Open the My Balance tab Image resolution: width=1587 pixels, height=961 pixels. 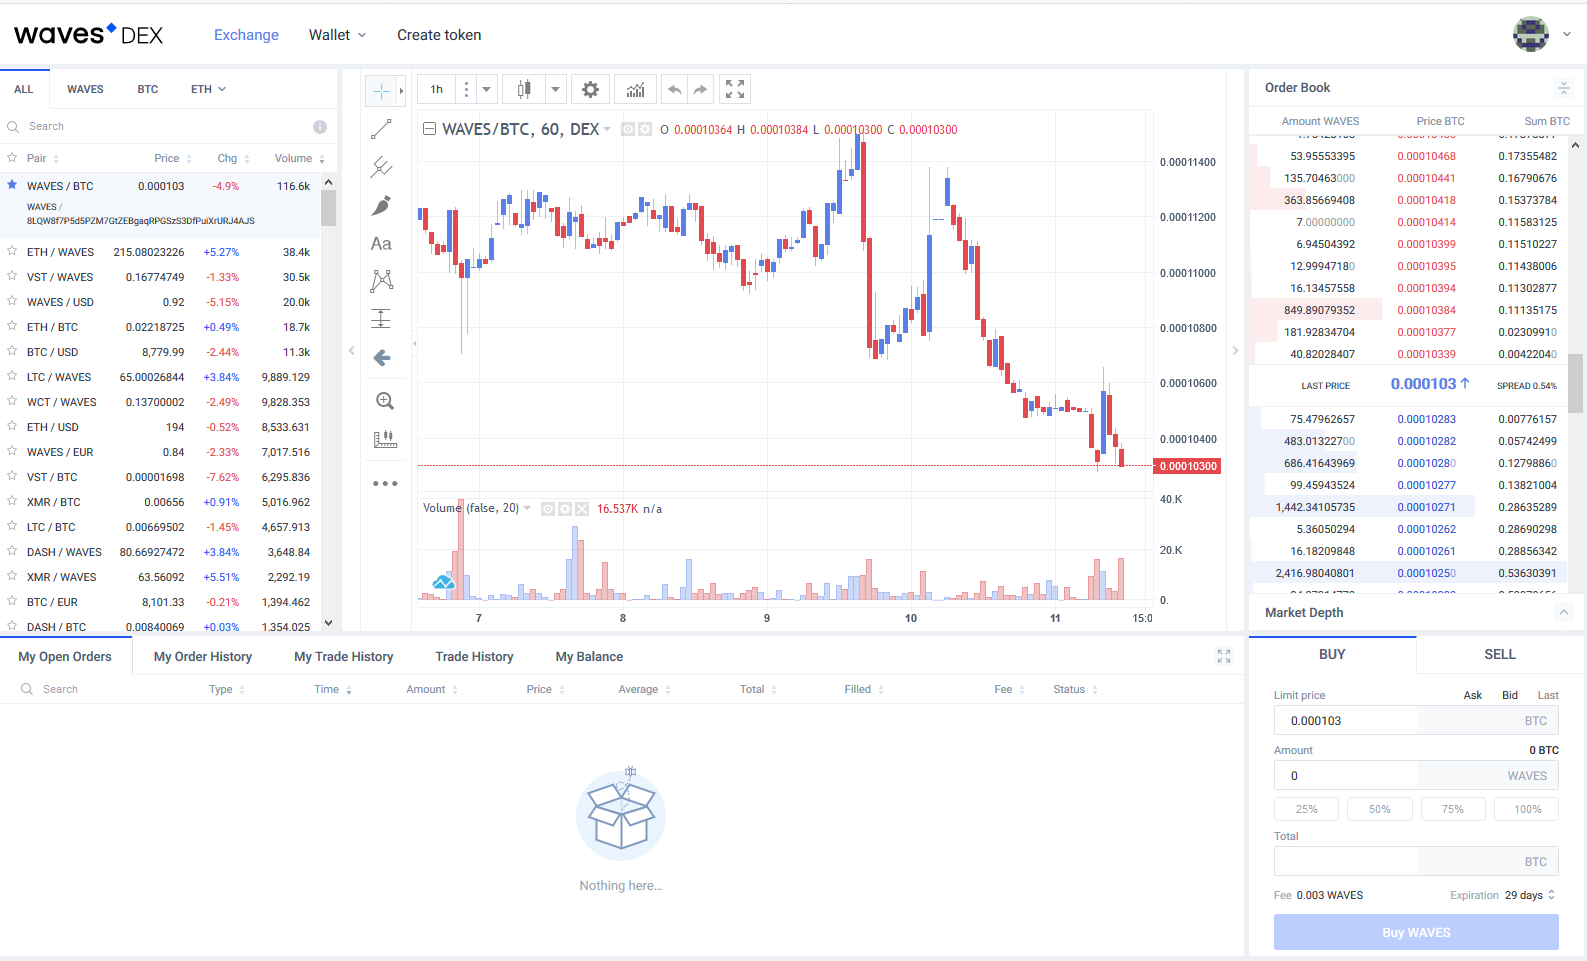tap(589, 657)
